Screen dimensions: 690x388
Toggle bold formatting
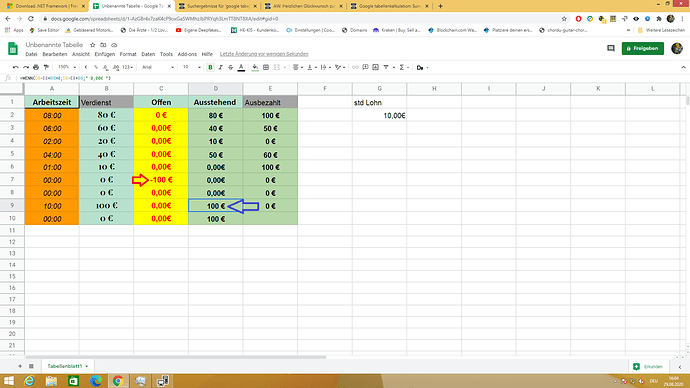point(210,67)
